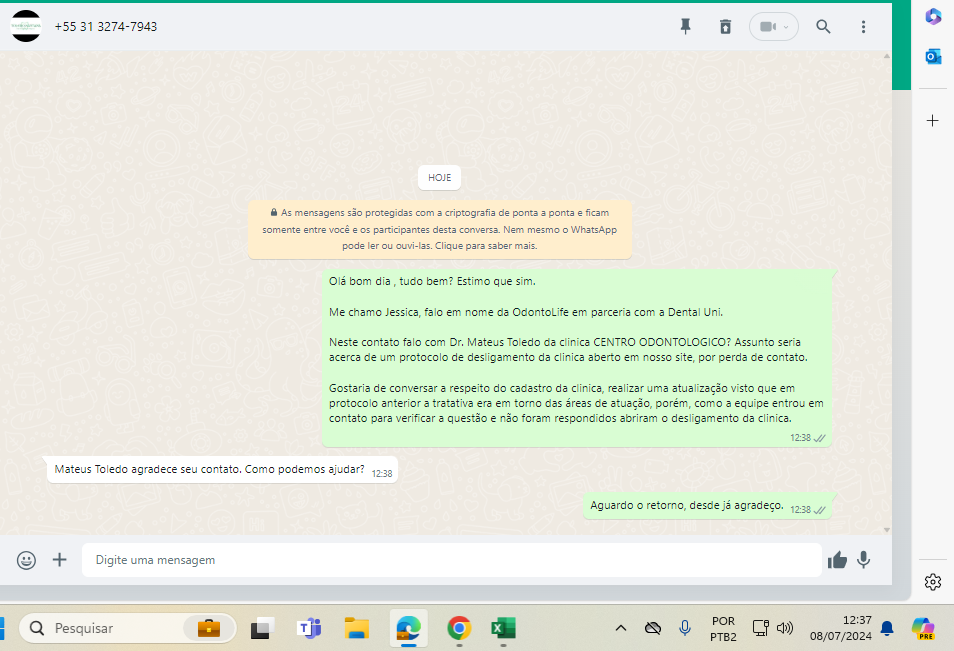This screenshot has width=954, height=651.
Task: Search within the conversation
Action: [823, 27]
